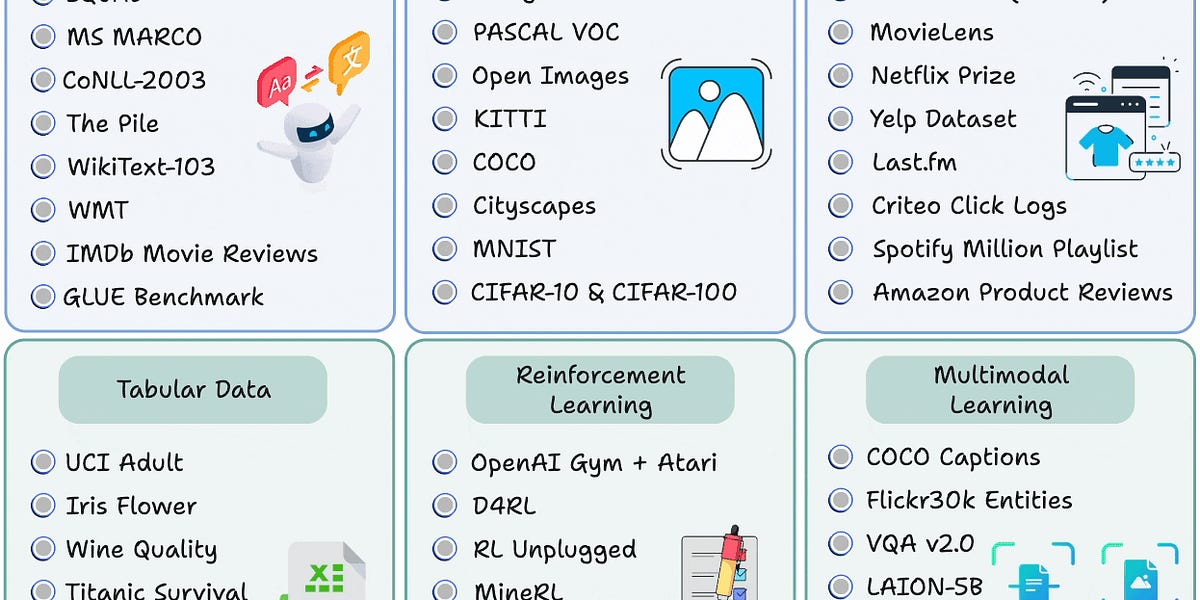Click the COCO Captions entry
This screenshot has width=1200, height=600.
[953, 457]
